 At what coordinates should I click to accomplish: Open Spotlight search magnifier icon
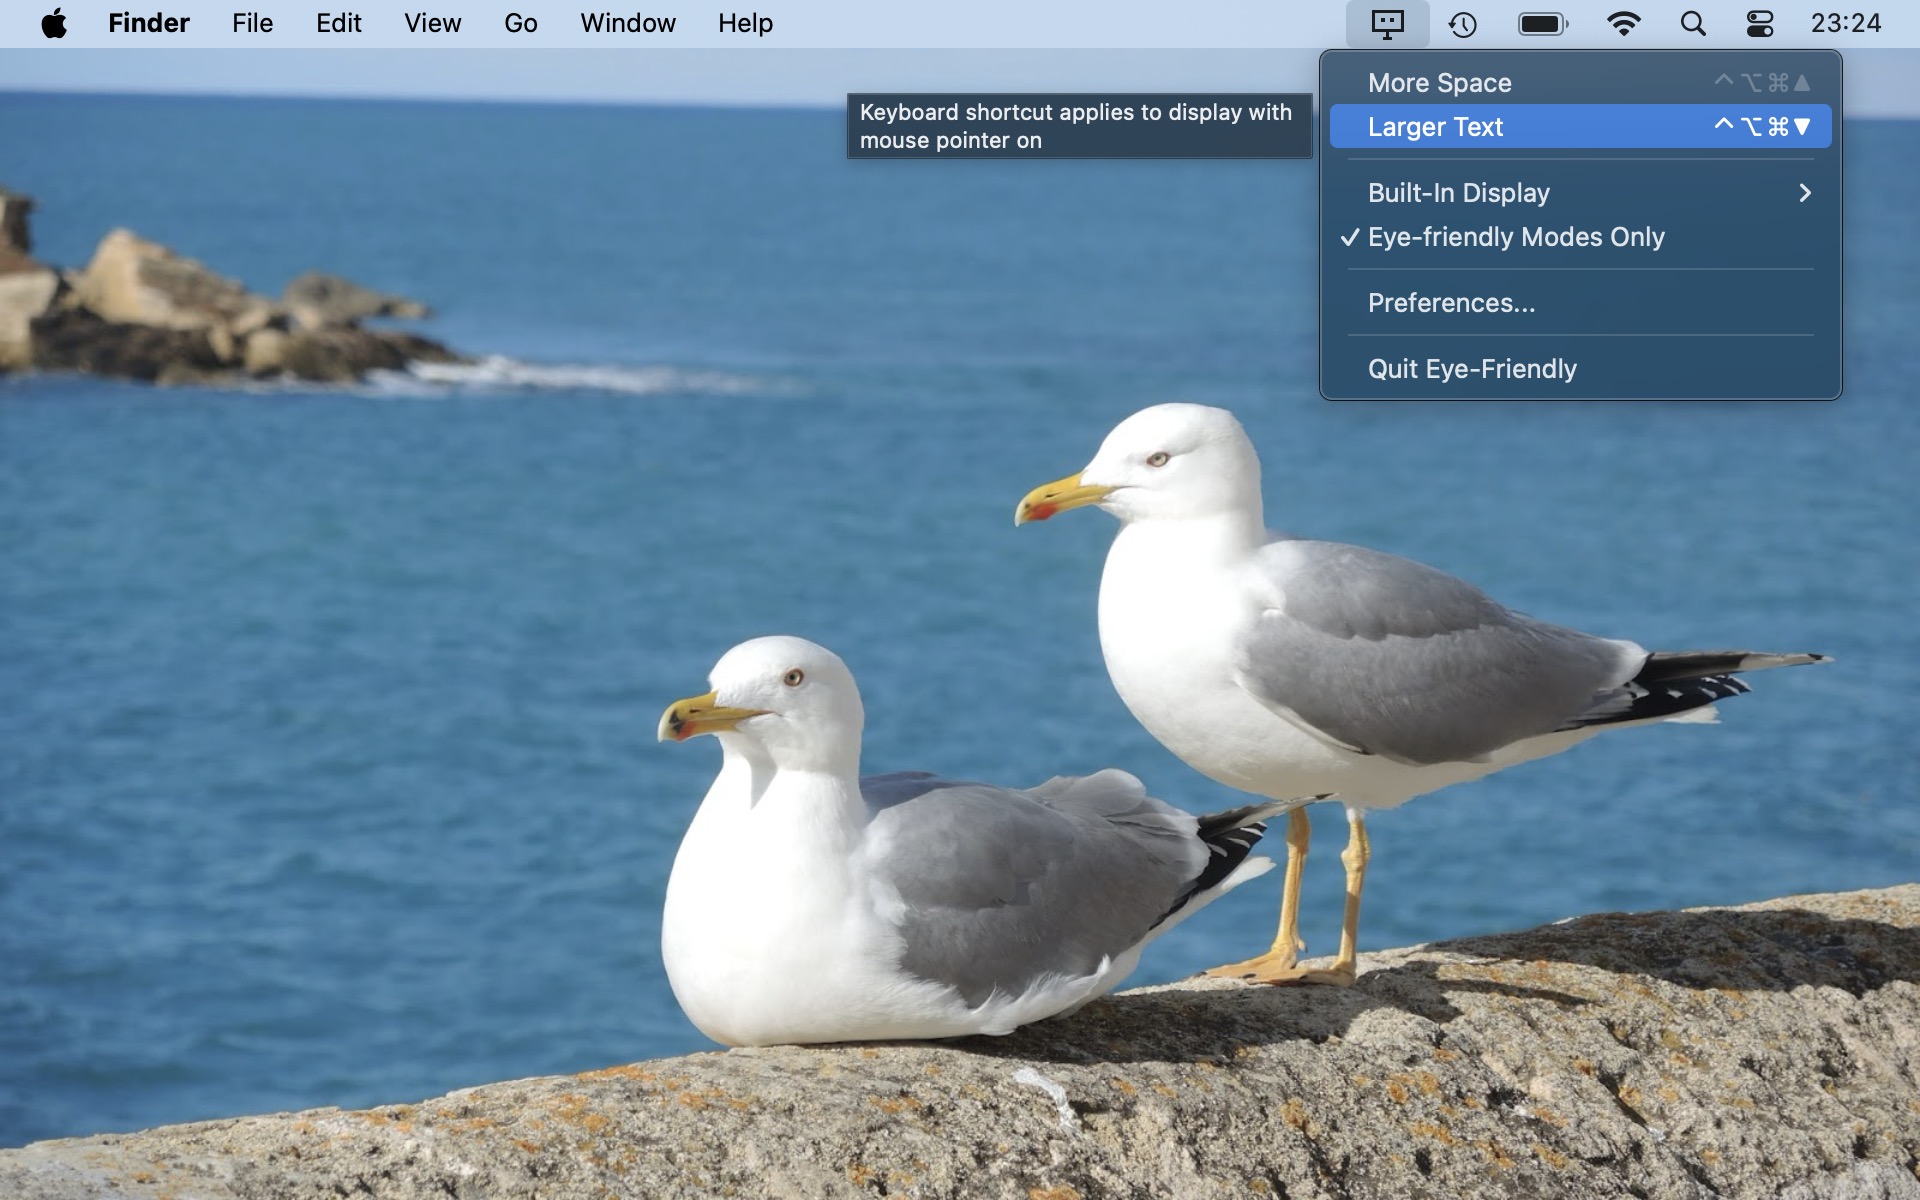tap(1692, 24)
